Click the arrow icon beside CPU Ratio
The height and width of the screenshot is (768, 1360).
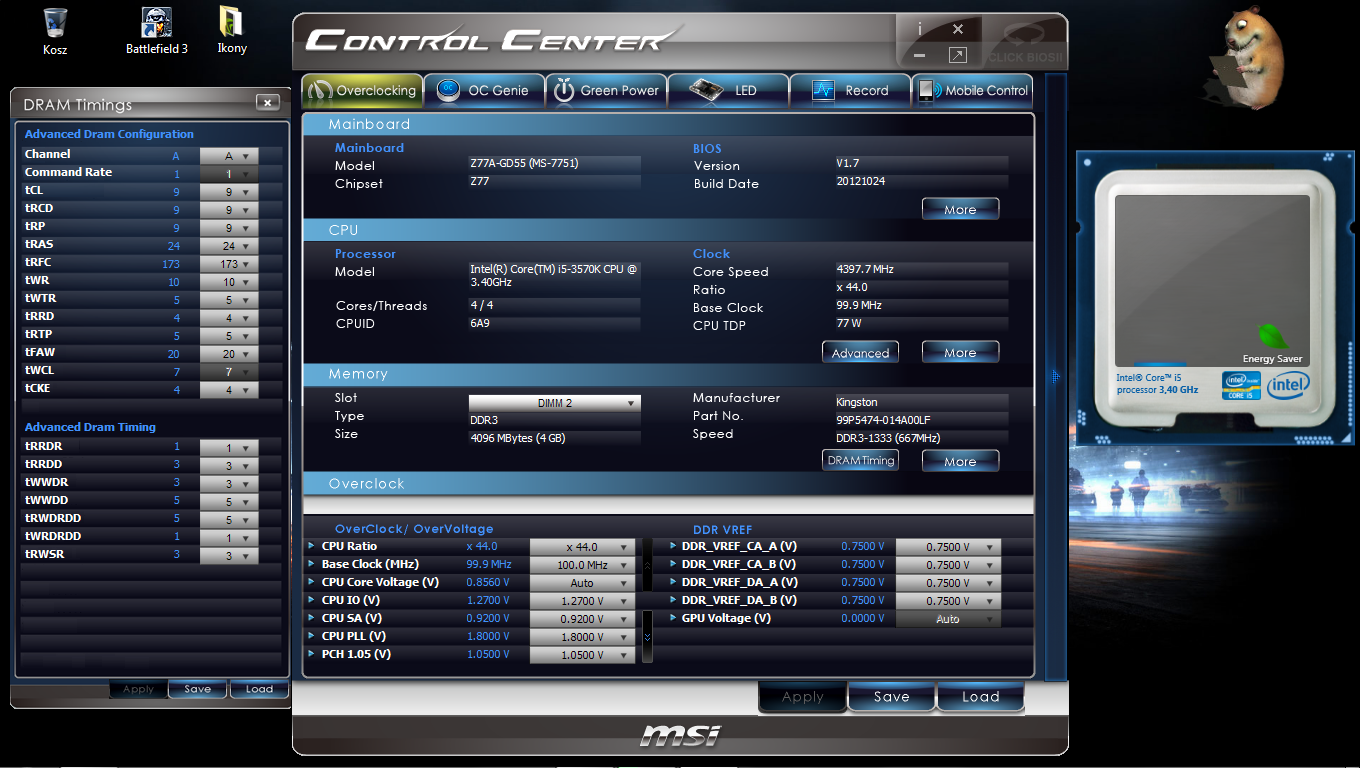[312, 546]
